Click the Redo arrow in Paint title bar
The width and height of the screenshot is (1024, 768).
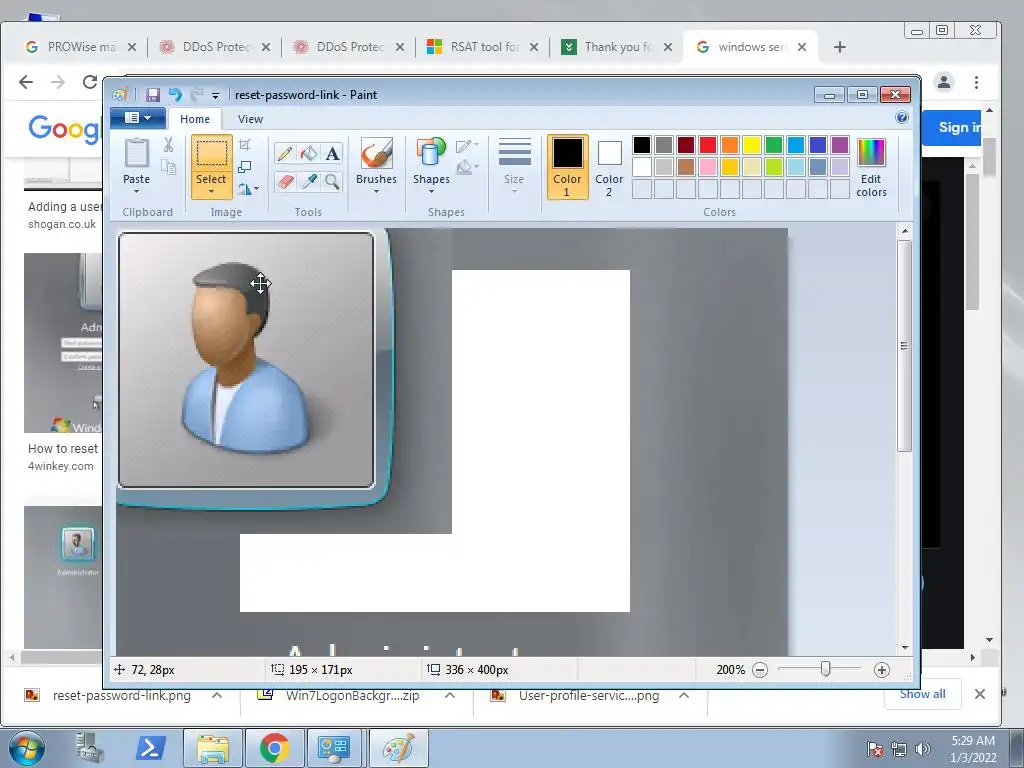tap(197, 95)
